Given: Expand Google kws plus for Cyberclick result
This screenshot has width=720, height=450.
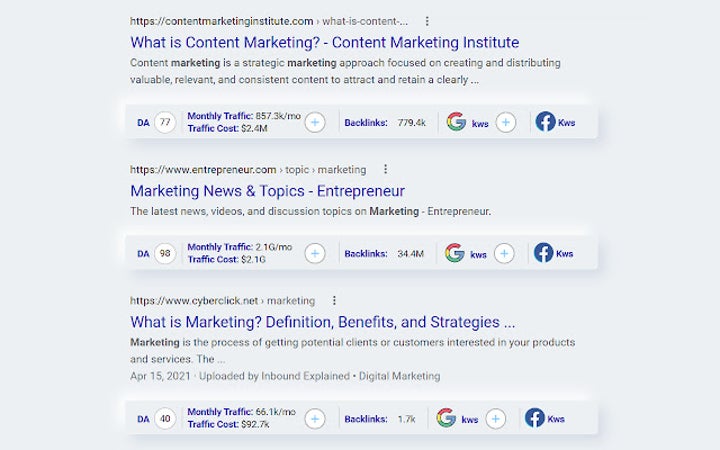Looking at the screenshot, I should [x=495, y=418].
